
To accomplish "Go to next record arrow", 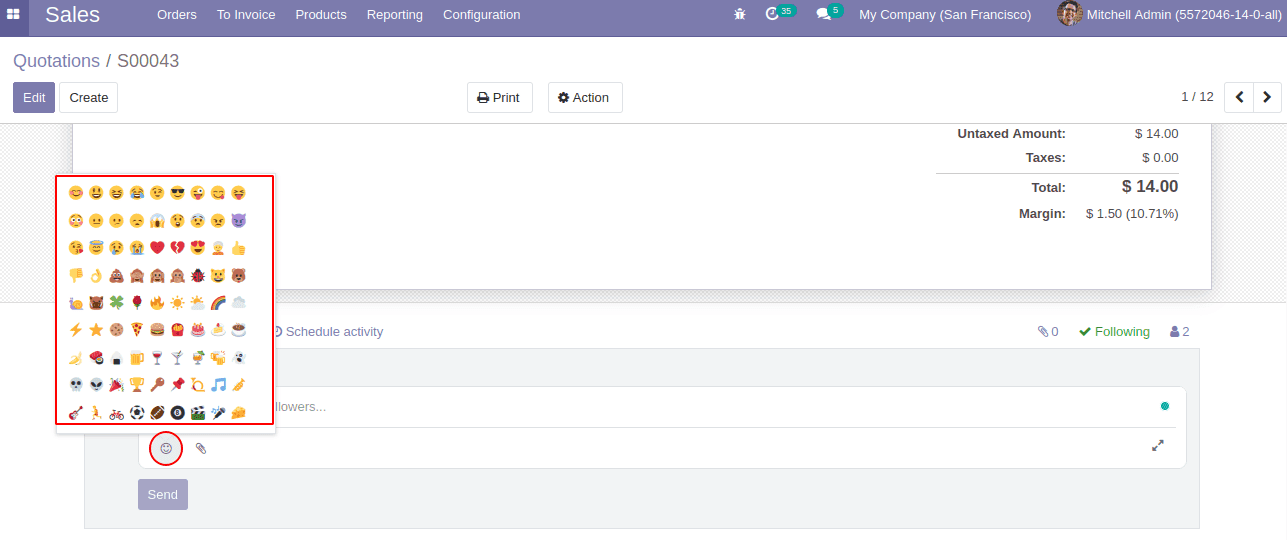I will point(1268,97).
